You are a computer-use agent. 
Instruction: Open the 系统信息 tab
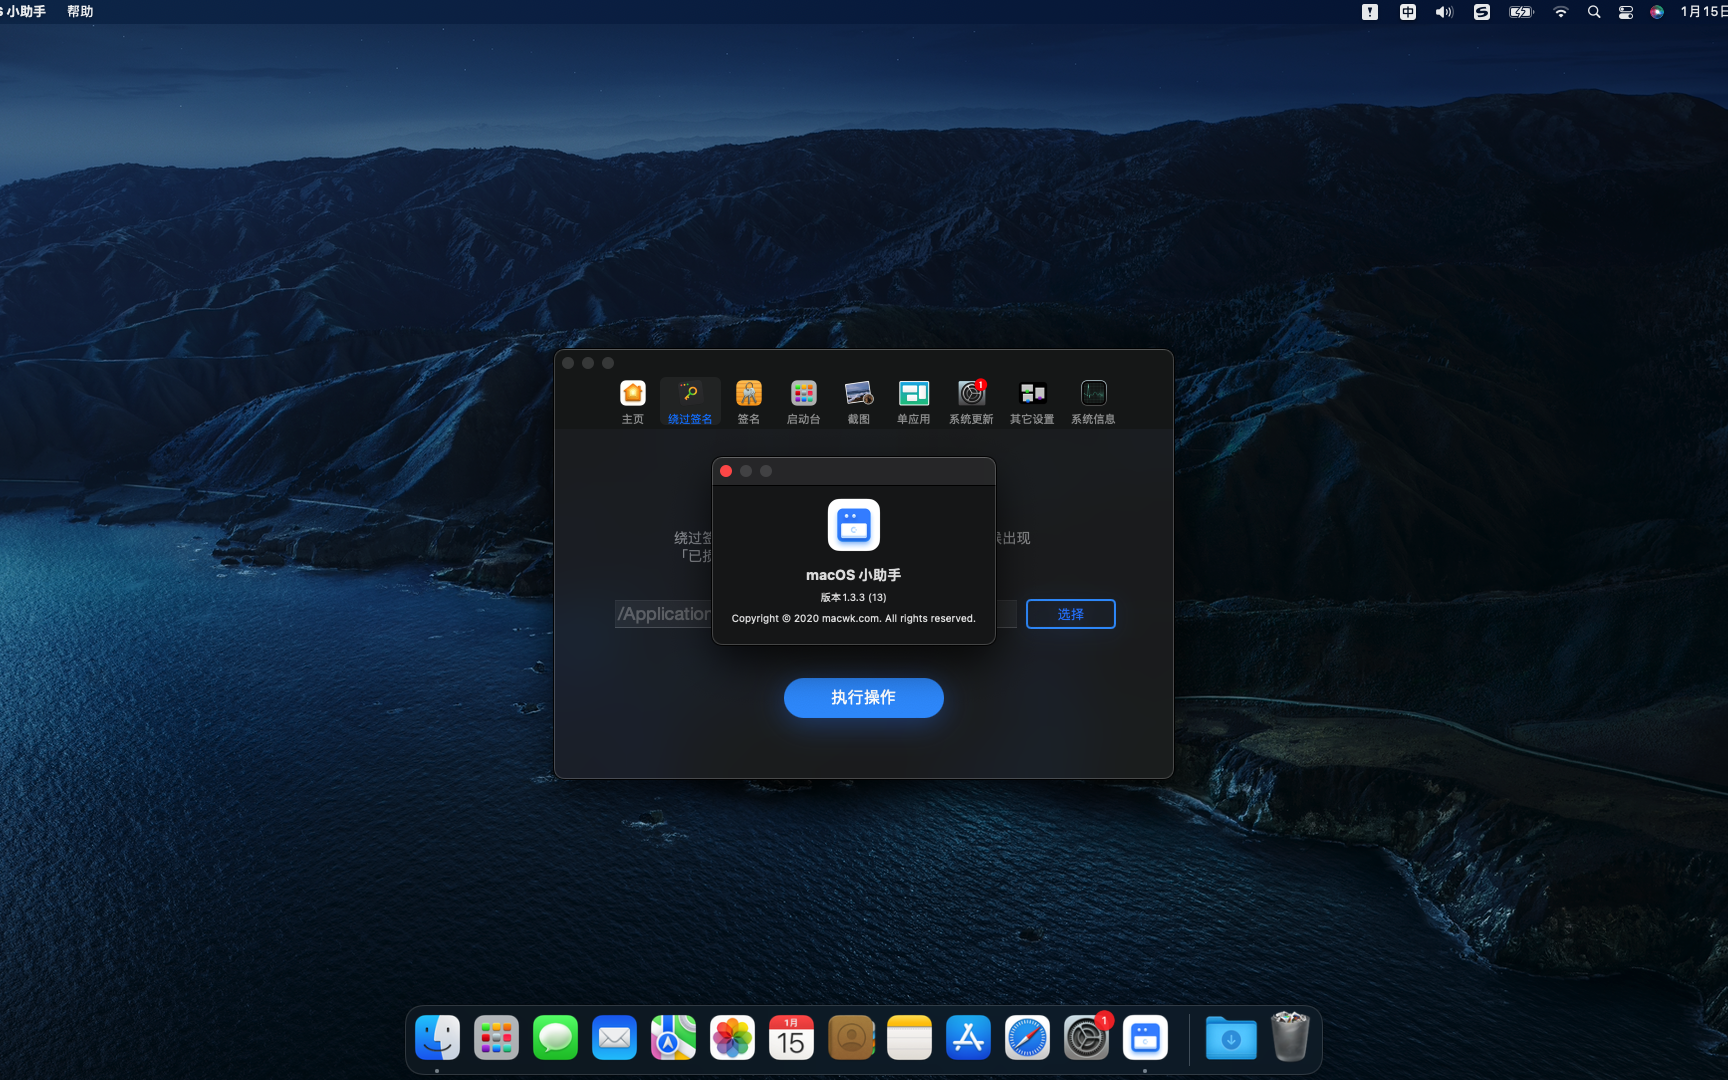[1093, 402]
